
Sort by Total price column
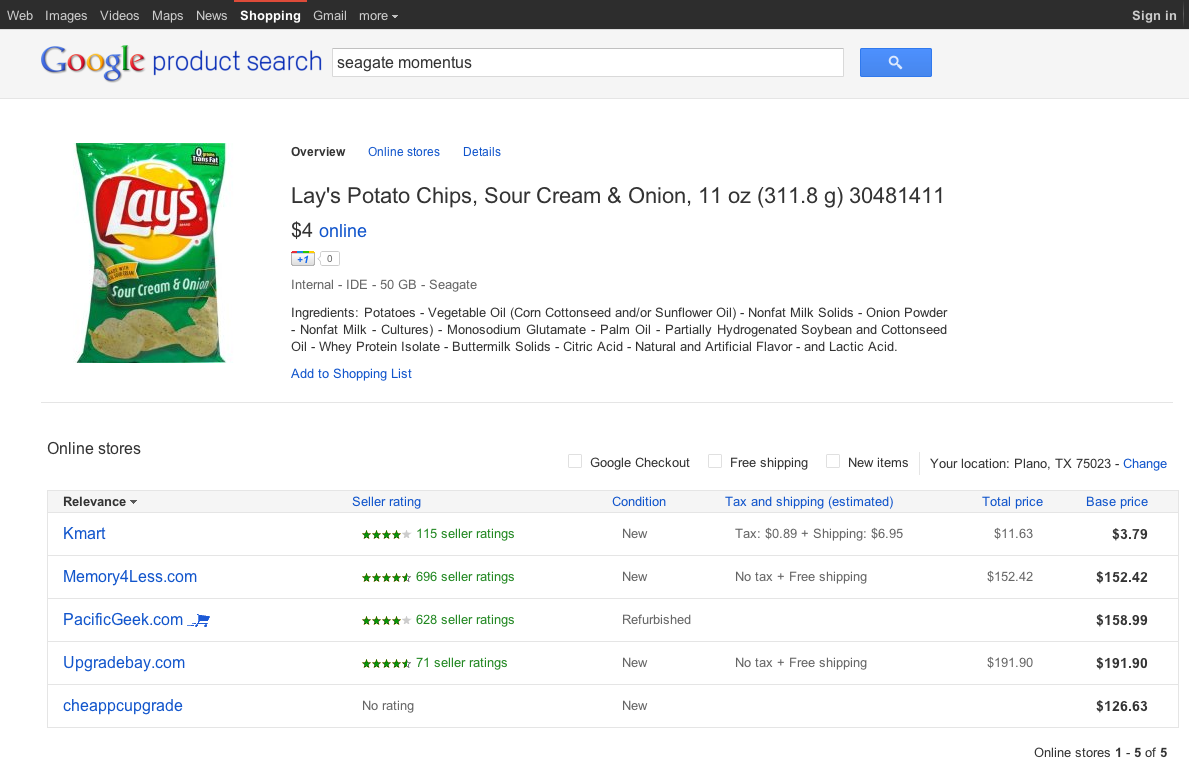1012,501
